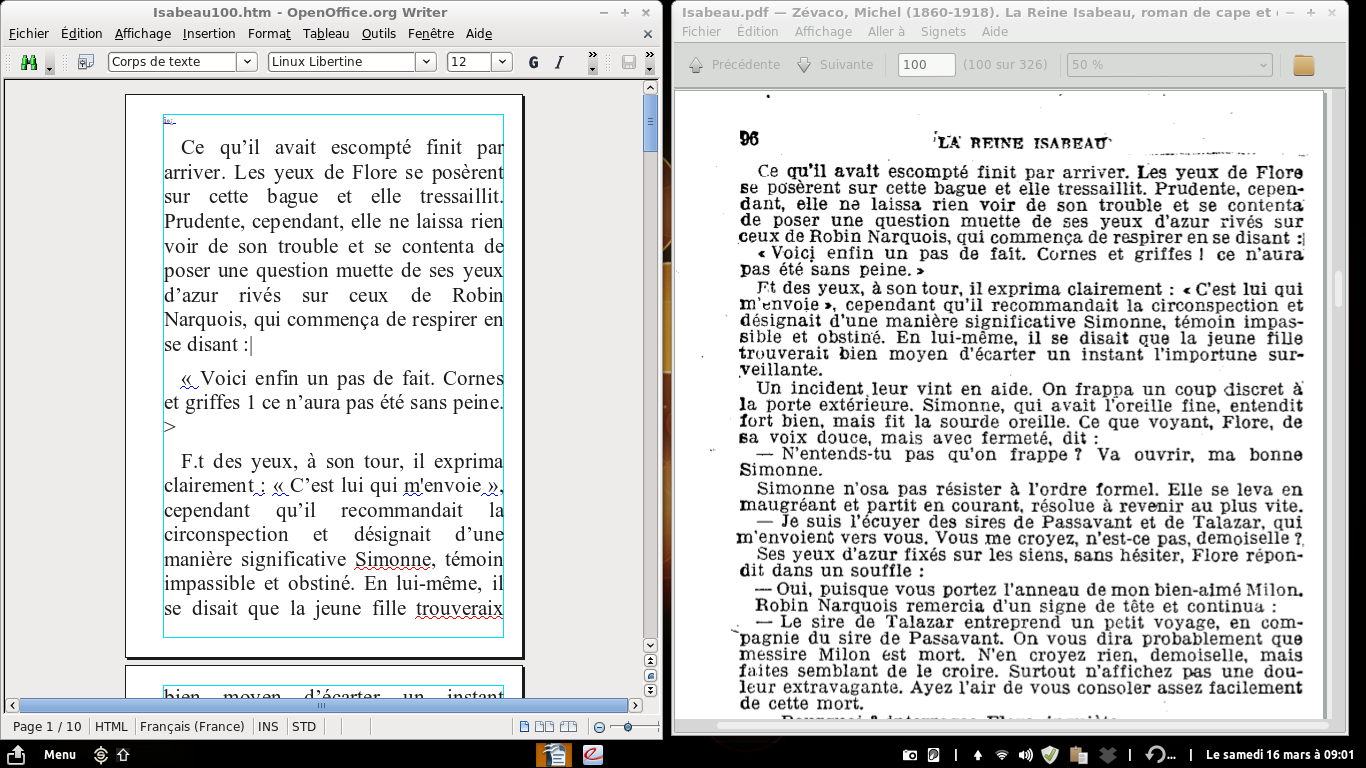Click the Writer vertical scrollbar up arrow

pyautogui.click(x=651, y=87)
